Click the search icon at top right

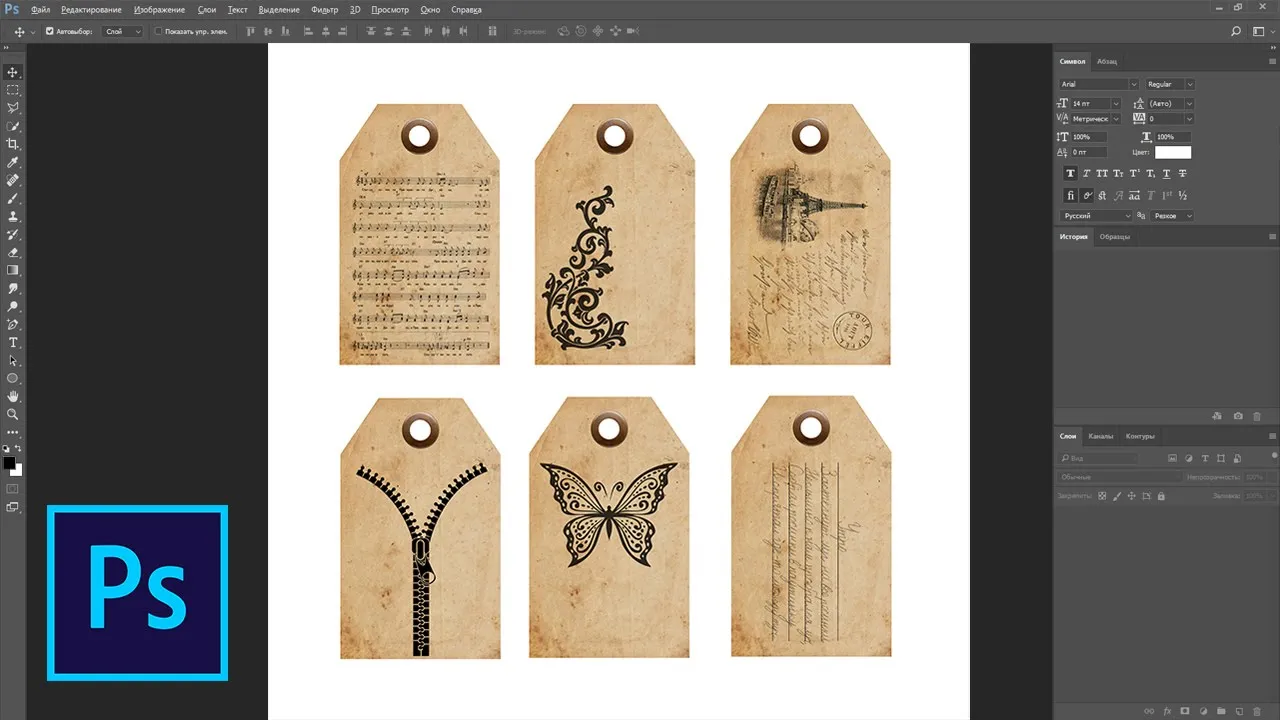pyautogui.click(x=1237, y=31)
